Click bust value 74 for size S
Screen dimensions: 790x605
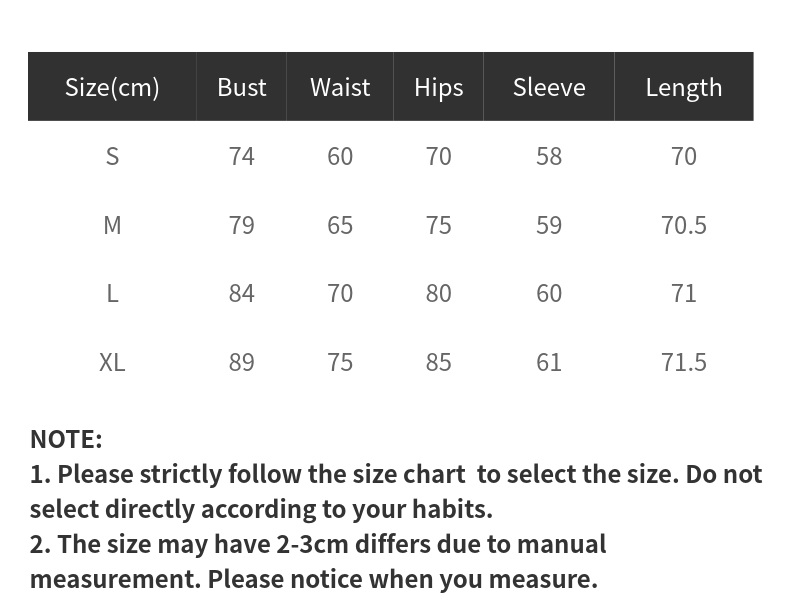point(241,156)
